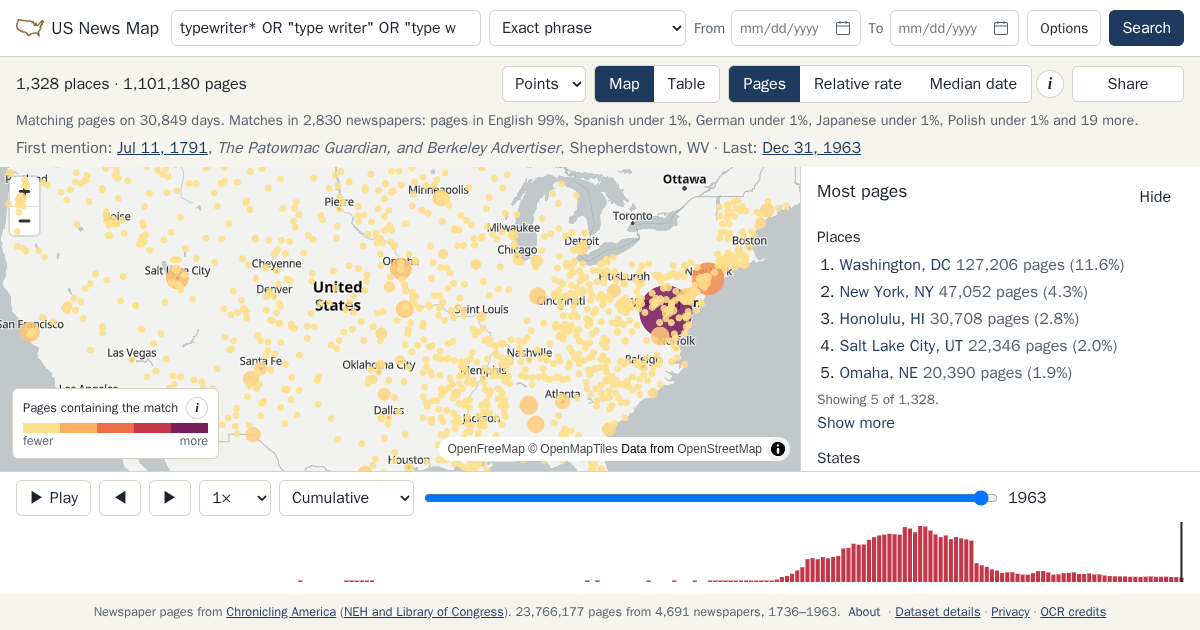
Task: Click the lightest yellow legend swatch
Action: pyautogui.click(x=41, y=428)
